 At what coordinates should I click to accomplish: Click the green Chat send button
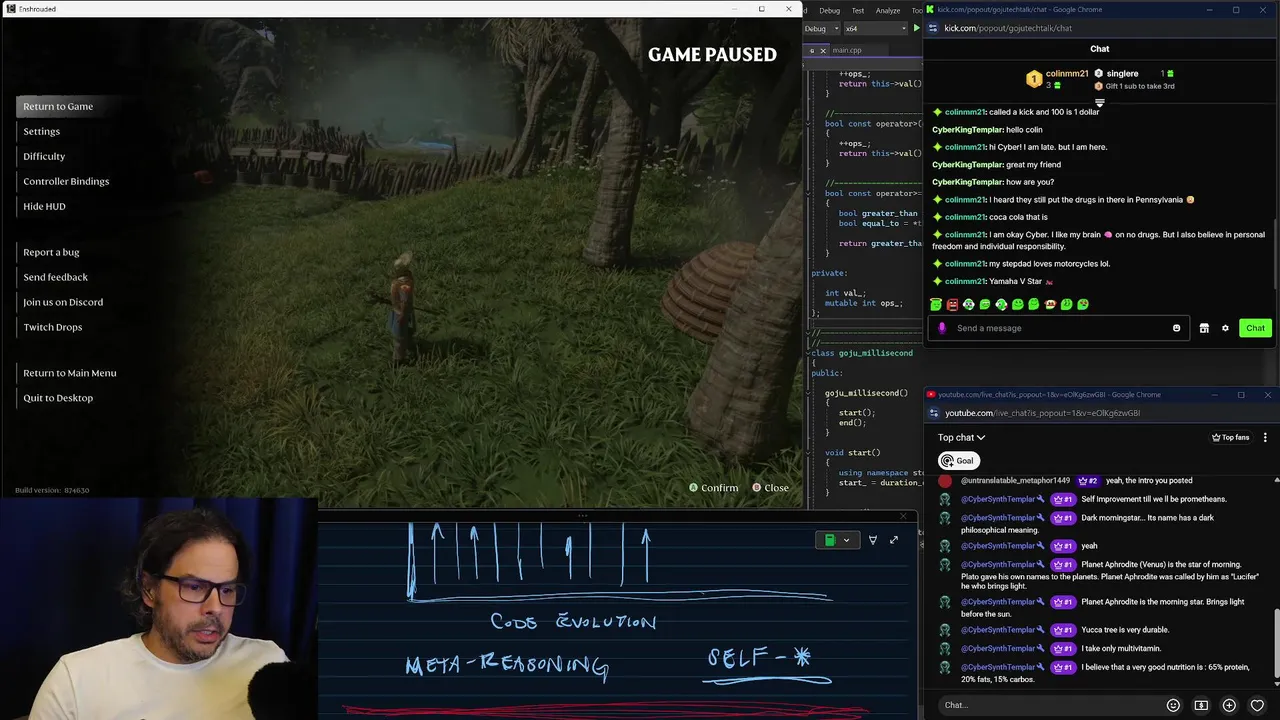point(1255,328)
